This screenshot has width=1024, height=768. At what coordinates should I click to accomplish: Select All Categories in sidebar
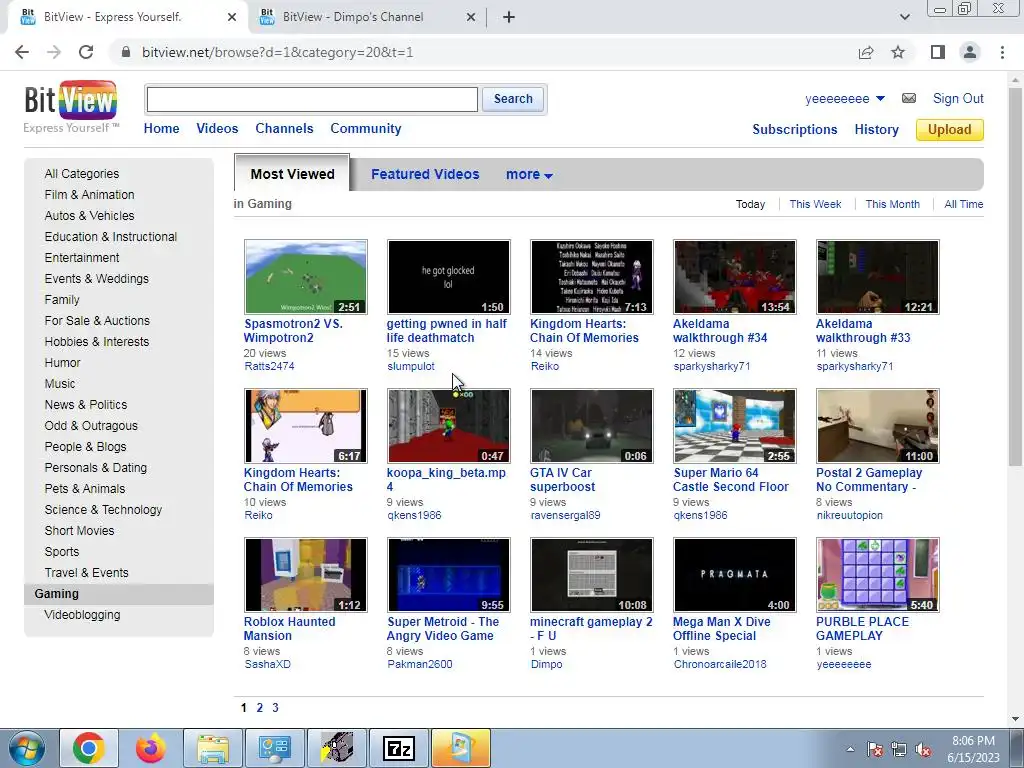(x=82, y=174)
